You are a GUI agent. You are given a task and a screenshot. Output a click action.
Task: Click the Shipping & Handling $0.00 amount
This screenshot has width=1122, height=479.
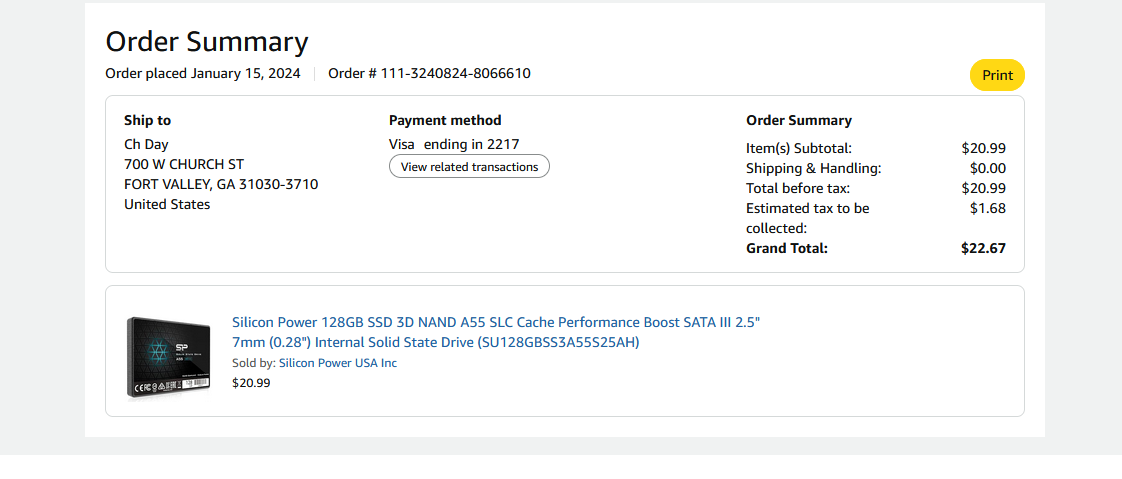(x=987, y=168)
